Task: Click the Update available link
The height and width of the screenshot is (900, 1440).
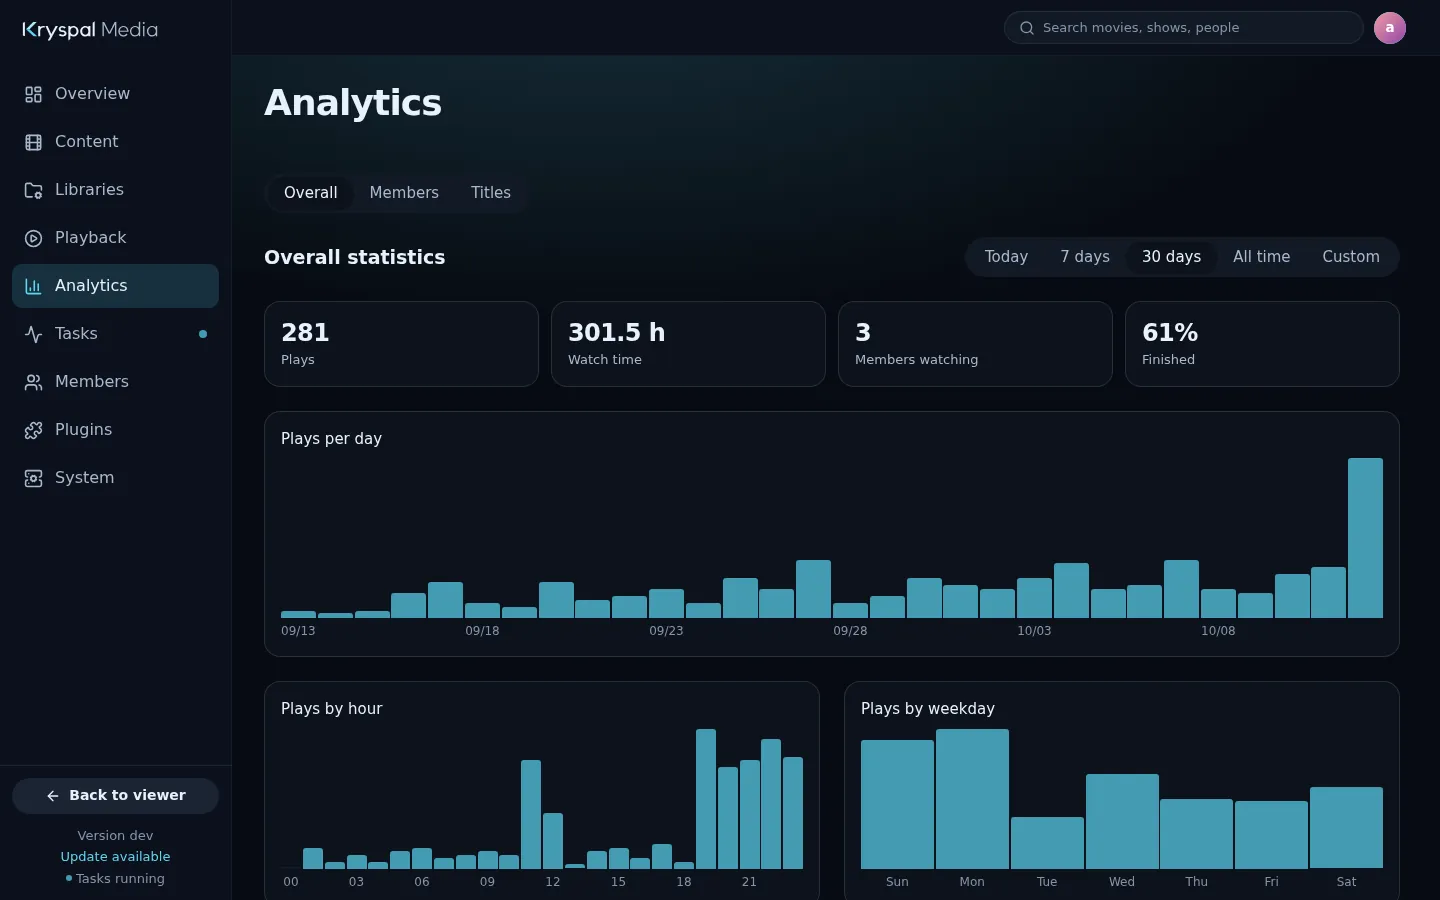Action: coord(115,857)
